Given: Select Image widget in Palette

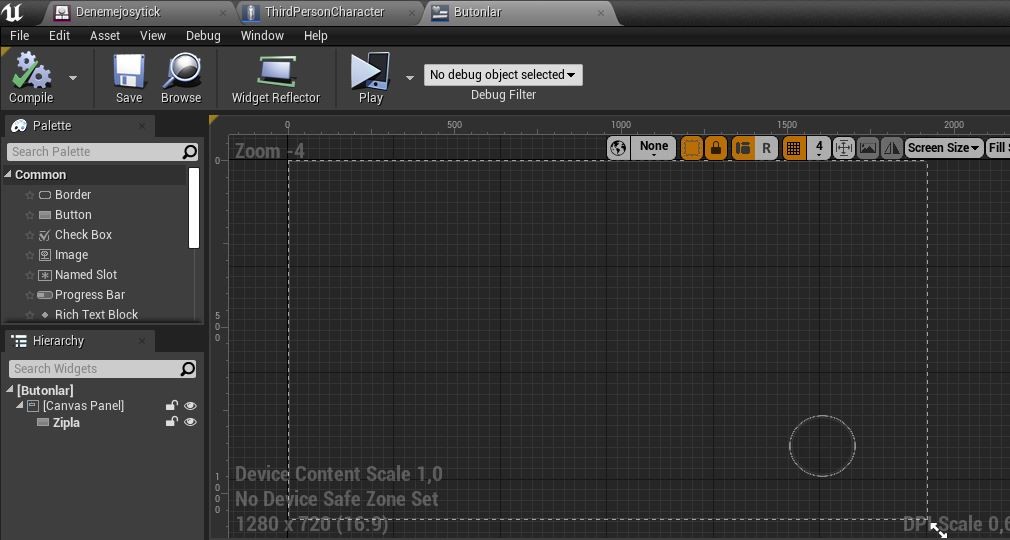Looking at the screenshot, I should [71, 255].
